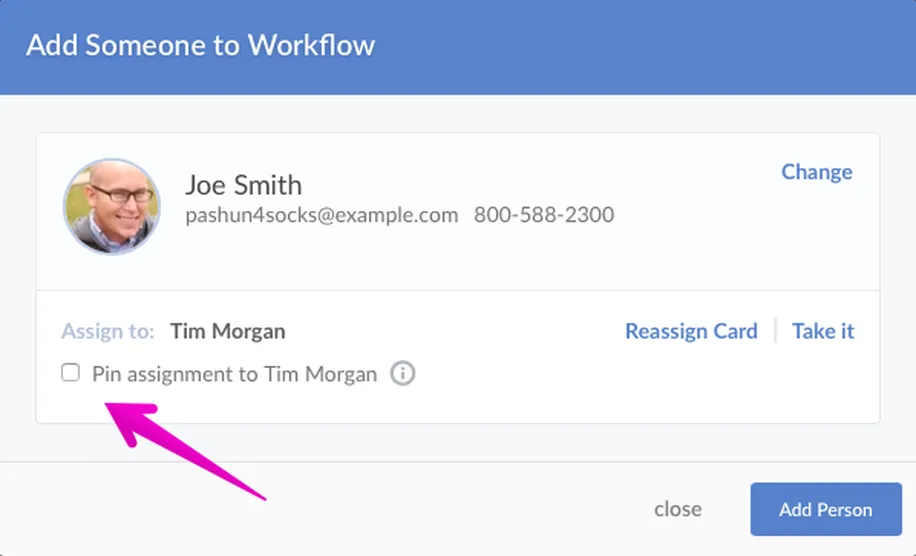Viewport: 916px width, 556px height.
Task: Click the Joe Smith name heading
Action: tap(243, 185)
